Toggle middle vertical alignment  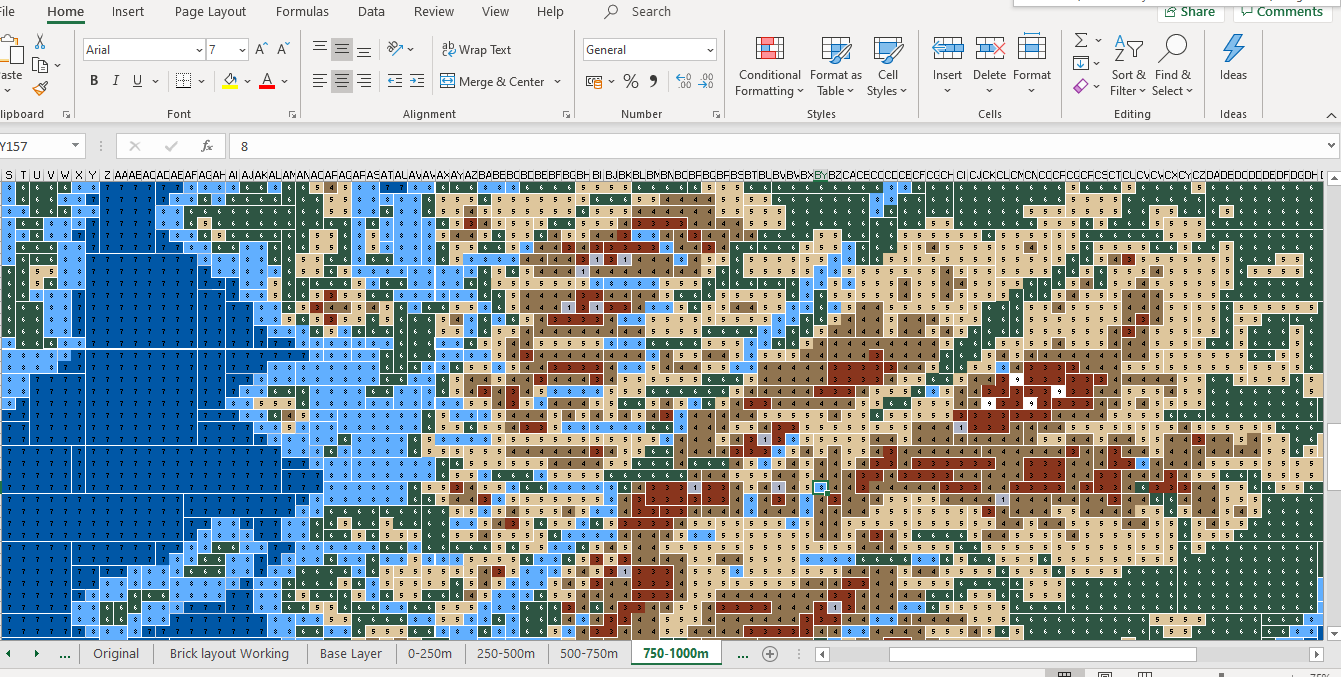coord(342,49)
